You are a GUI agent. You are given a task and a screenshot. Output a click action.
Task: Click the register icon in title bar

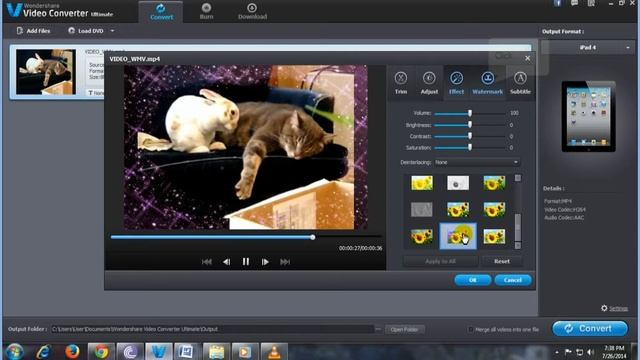(591, 4)
